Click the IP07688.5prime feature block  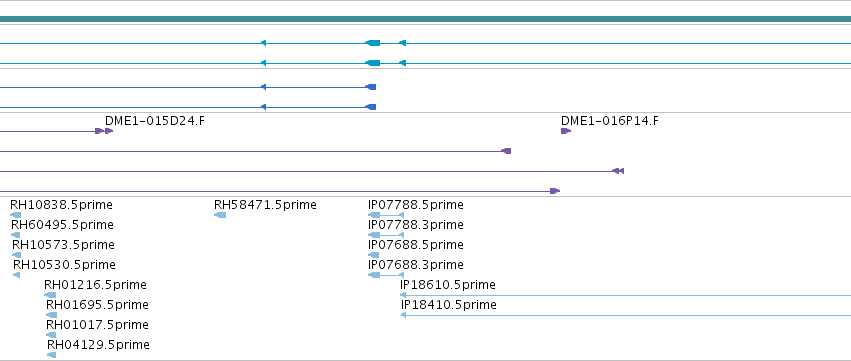click(x=373, y=255)
